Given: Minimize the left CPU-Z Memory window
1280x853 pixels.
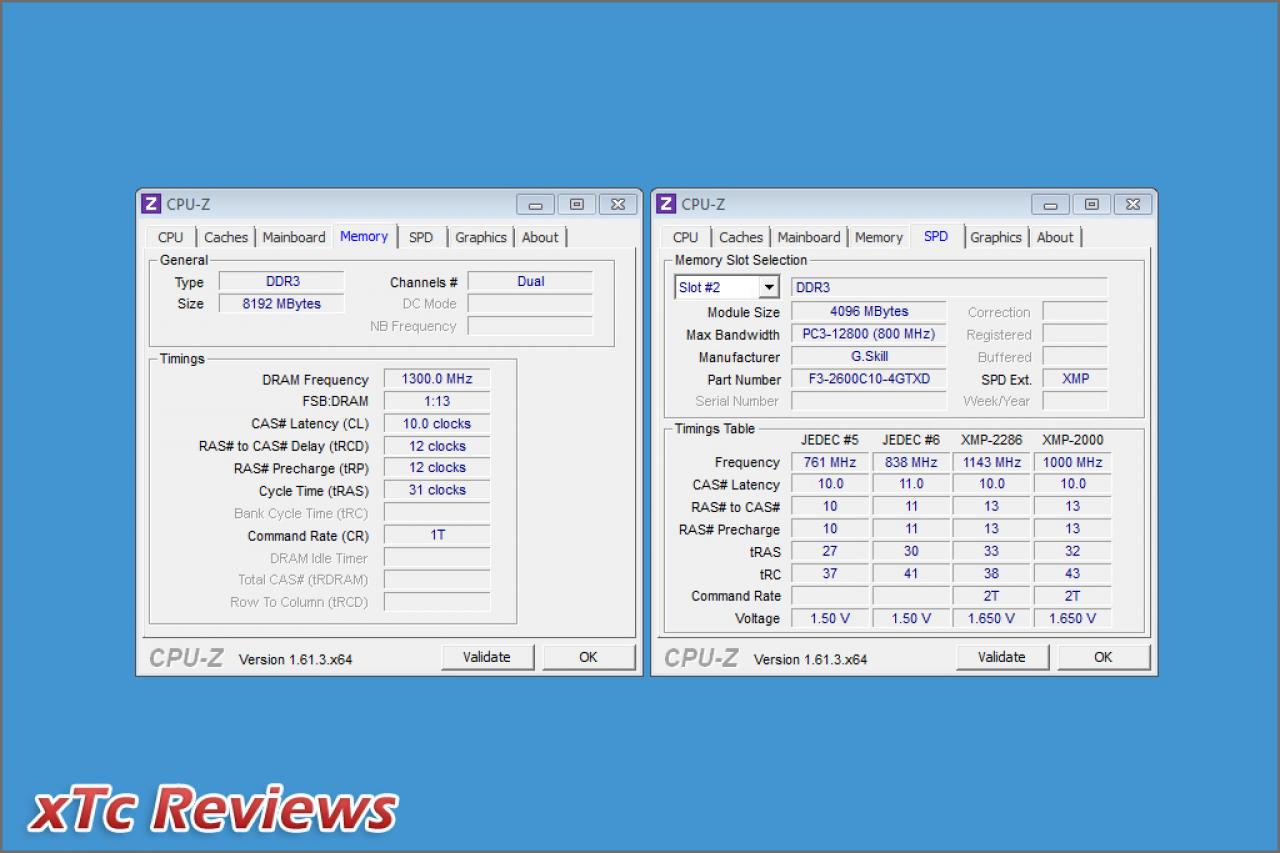Looking at the screenshot, I should pyautogui.click(x=535, y=204).
